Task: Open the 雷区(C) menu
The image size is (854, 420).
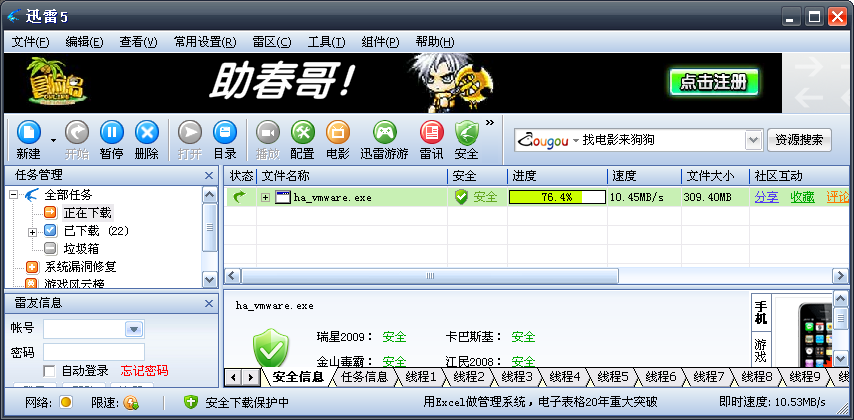Action: (272, 42)
